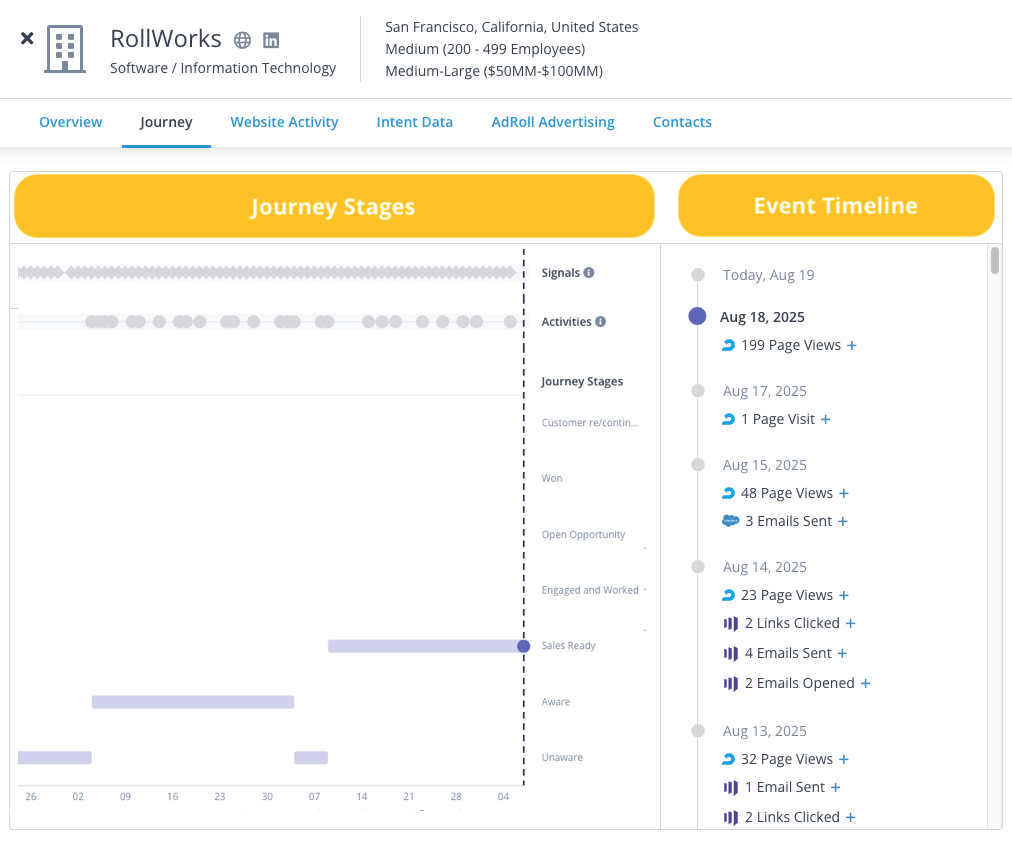Viewport: 1012px width, 842px height.
Task: Go to the Intent Data tab
Action: pos(414,122)
